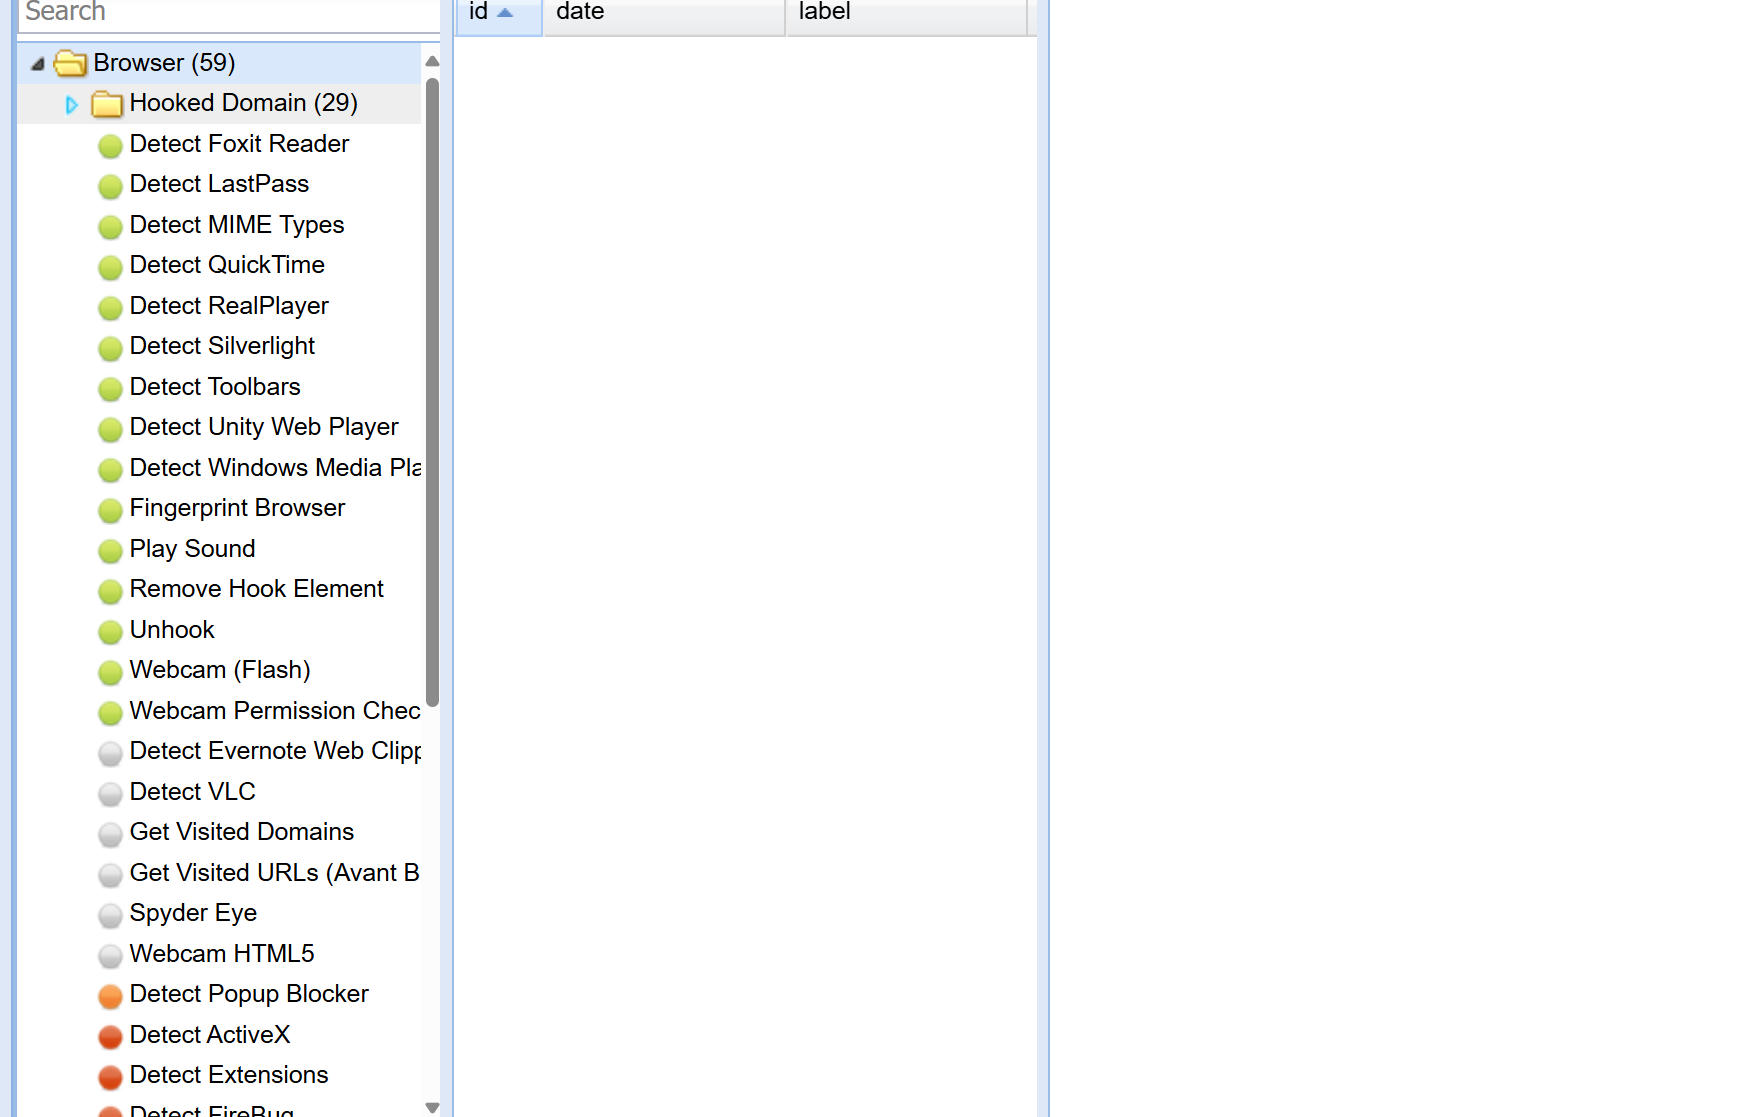Viewport: 1745px width, 1117px height.
Task: Select the Unhook module
Action: (x=172, y=630)
